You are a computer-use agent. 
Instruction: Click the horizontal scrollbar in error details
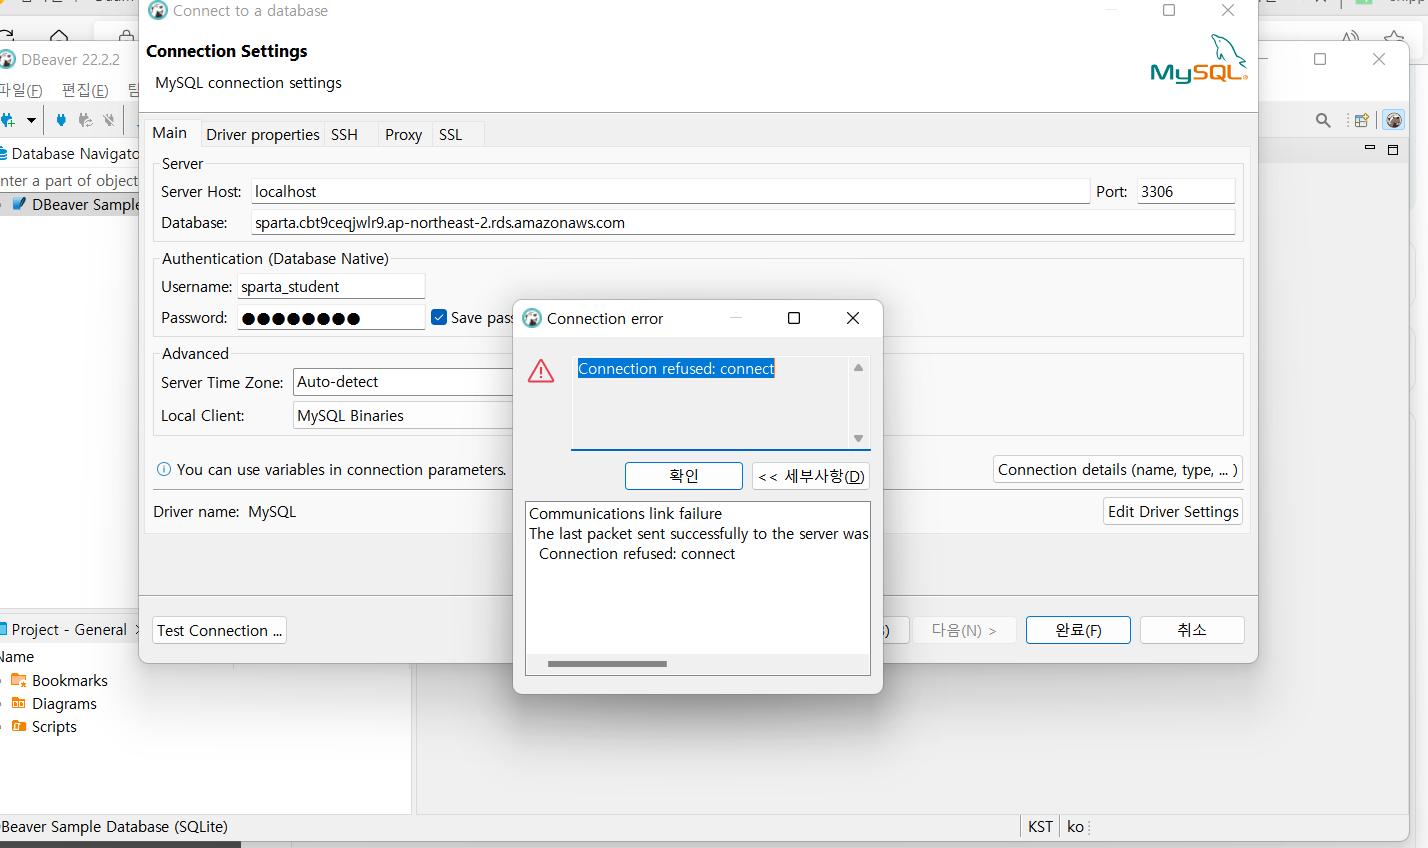pyautogui.click(x=607, y=664)
